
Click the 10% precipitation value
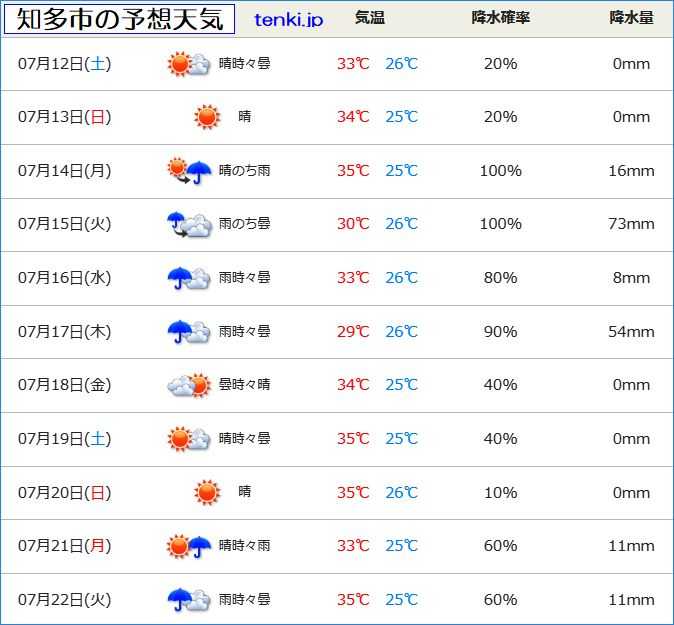[x=501, y=493]
